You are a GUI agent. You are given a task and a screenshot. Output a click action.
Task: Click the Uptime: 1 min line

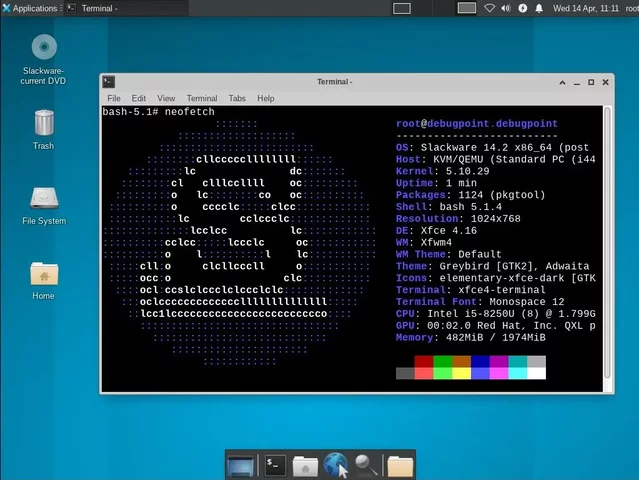point(436,183)
